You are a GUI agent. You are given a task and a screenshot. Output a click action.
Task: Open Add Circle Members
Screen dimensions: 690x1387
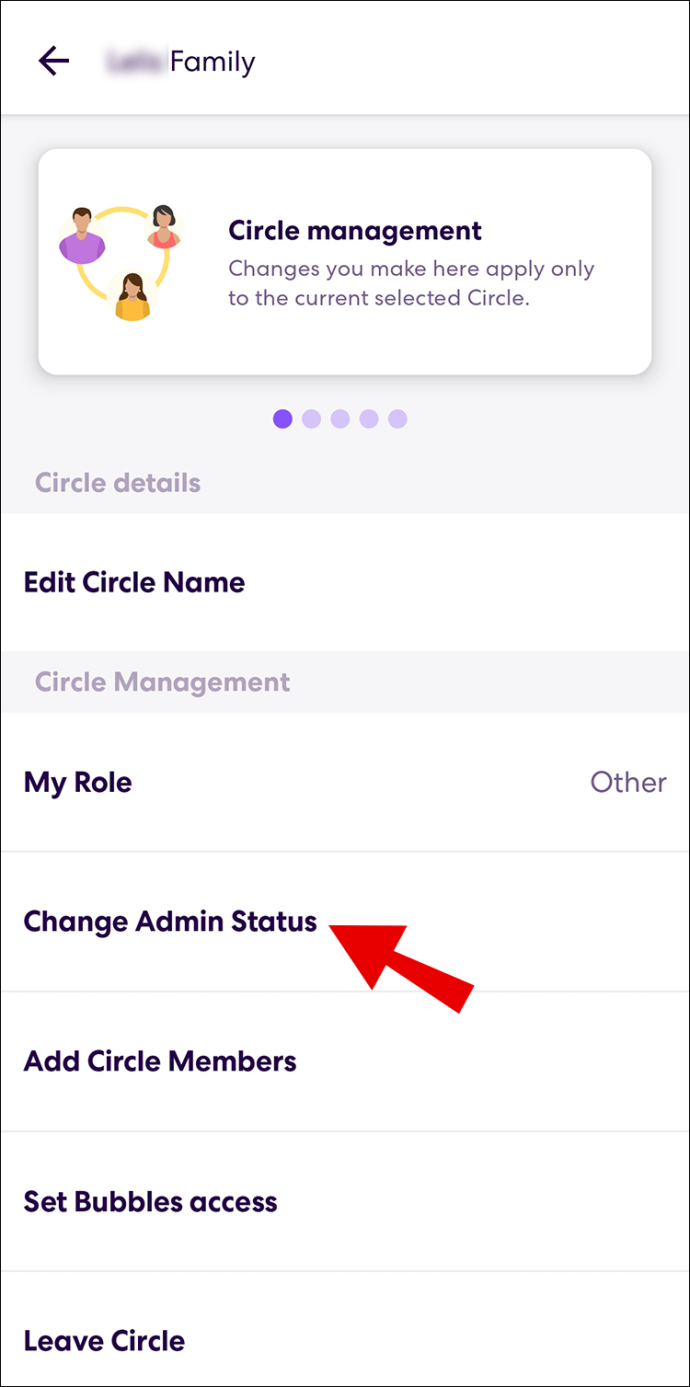(x=345, y=1061)
